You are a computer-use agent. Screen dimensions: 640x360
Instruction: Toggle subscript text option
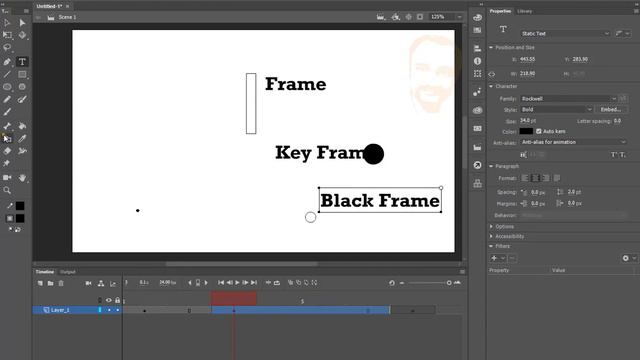(x=622, y=155)
